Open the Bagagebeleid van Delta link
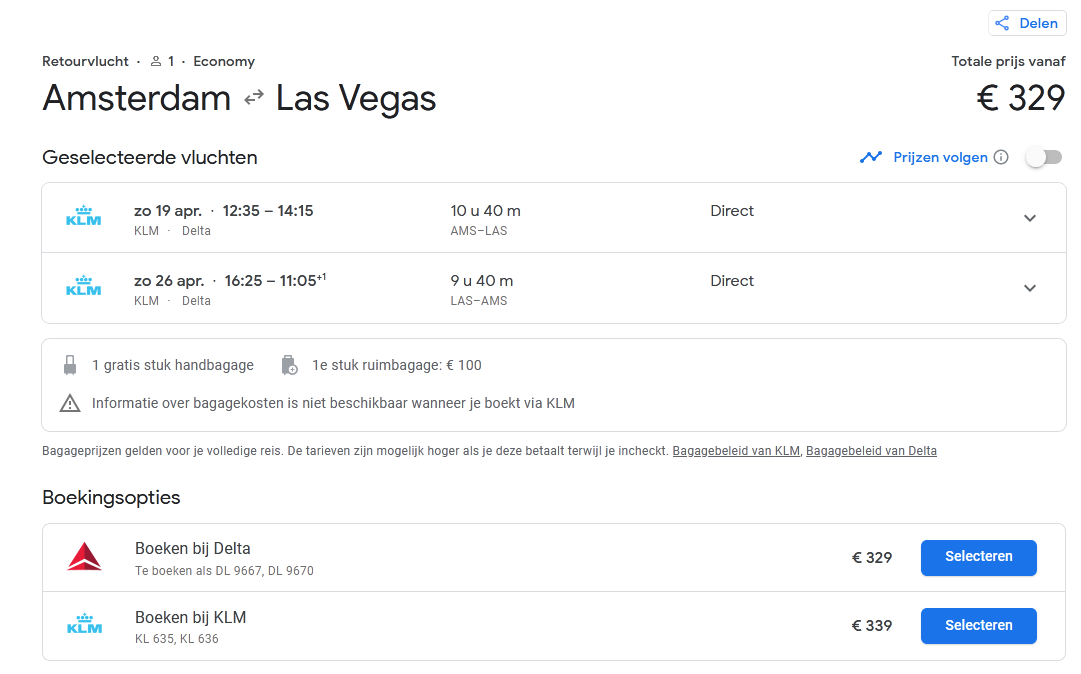The height and width of the screenshot is (674, 1081). click(871, 451)
